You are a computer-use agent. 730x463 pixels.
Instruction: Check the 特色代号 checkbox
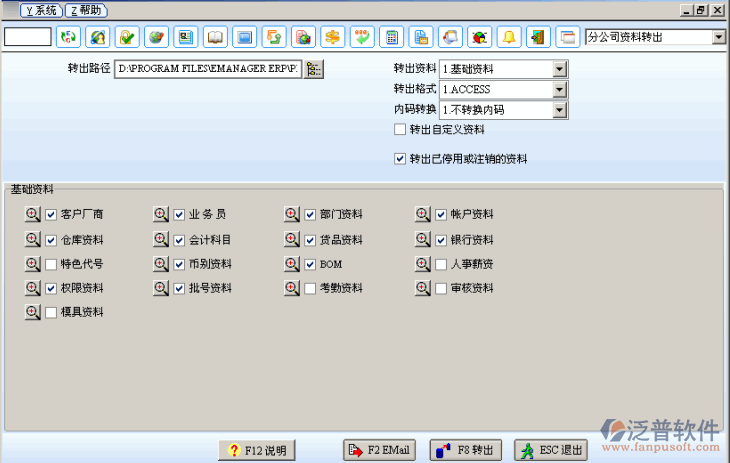pos(51,265)
